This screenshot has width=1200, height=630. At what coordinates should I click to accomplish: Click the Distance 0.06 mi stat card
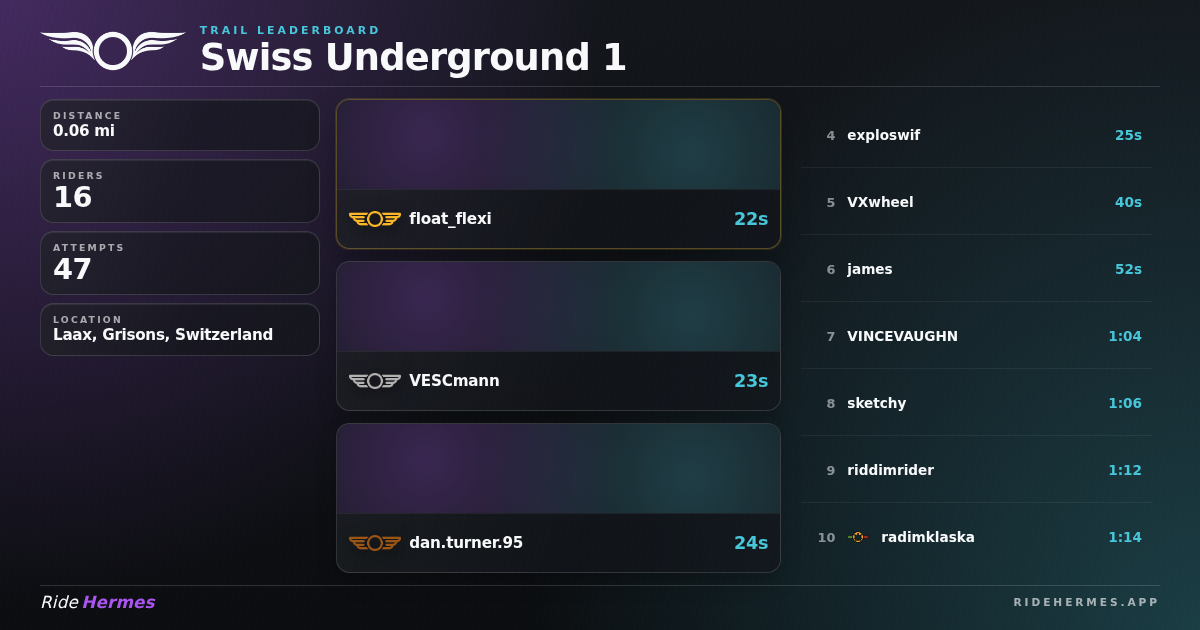coord(180,125)
